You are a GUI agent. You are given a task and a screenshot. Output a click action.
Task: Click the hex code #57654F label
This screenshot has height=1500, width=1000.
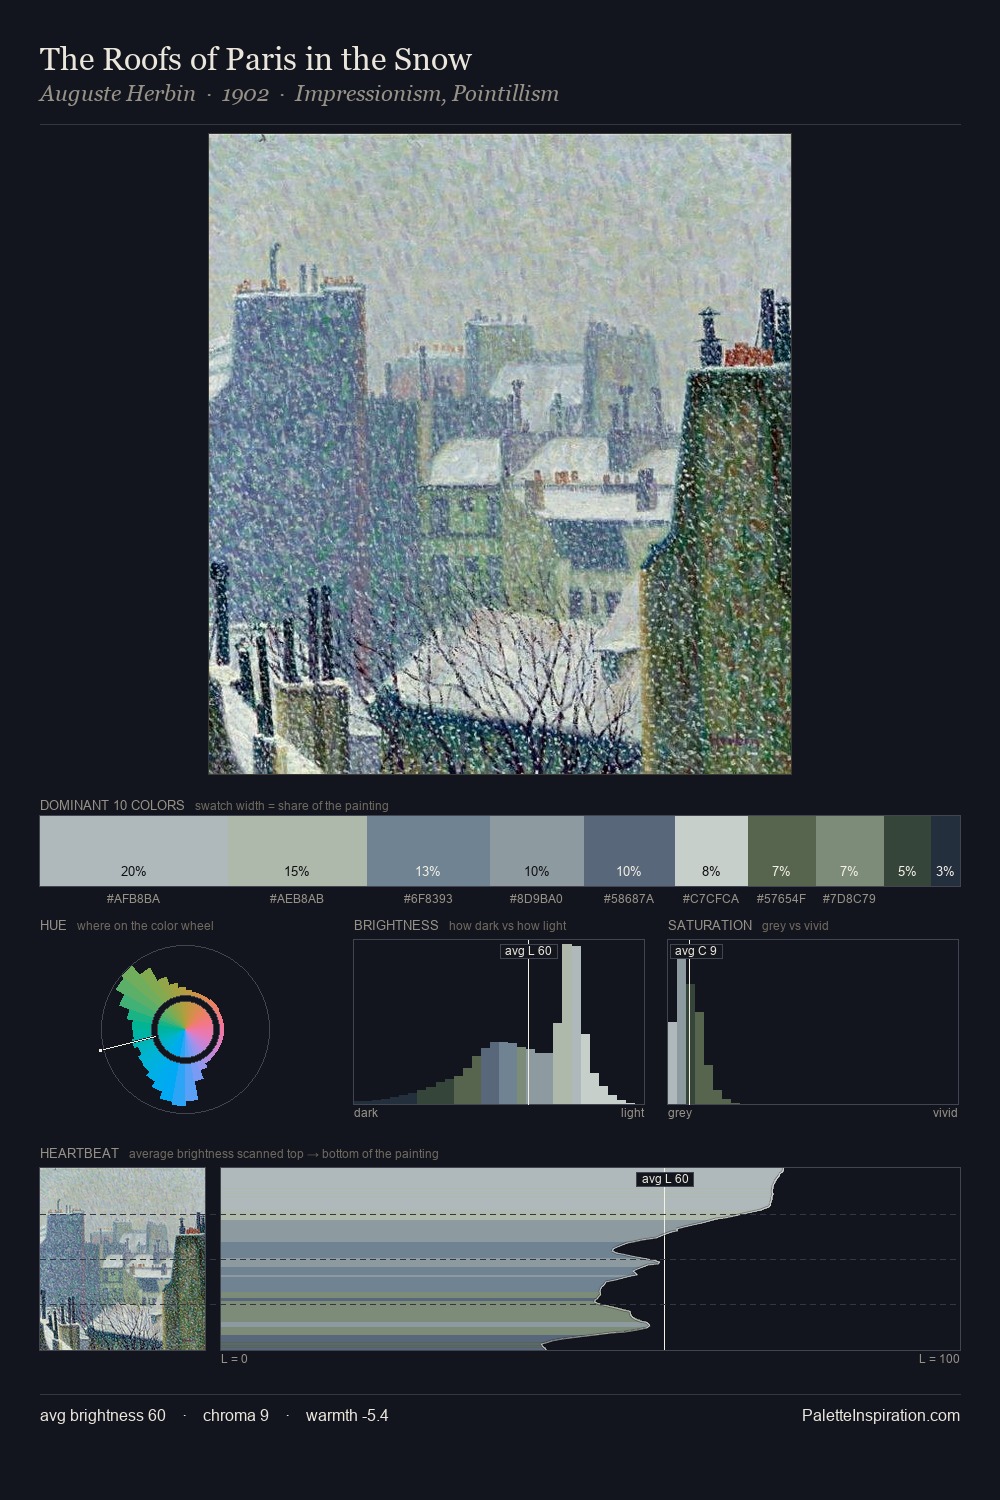click(x=781, y=899)
